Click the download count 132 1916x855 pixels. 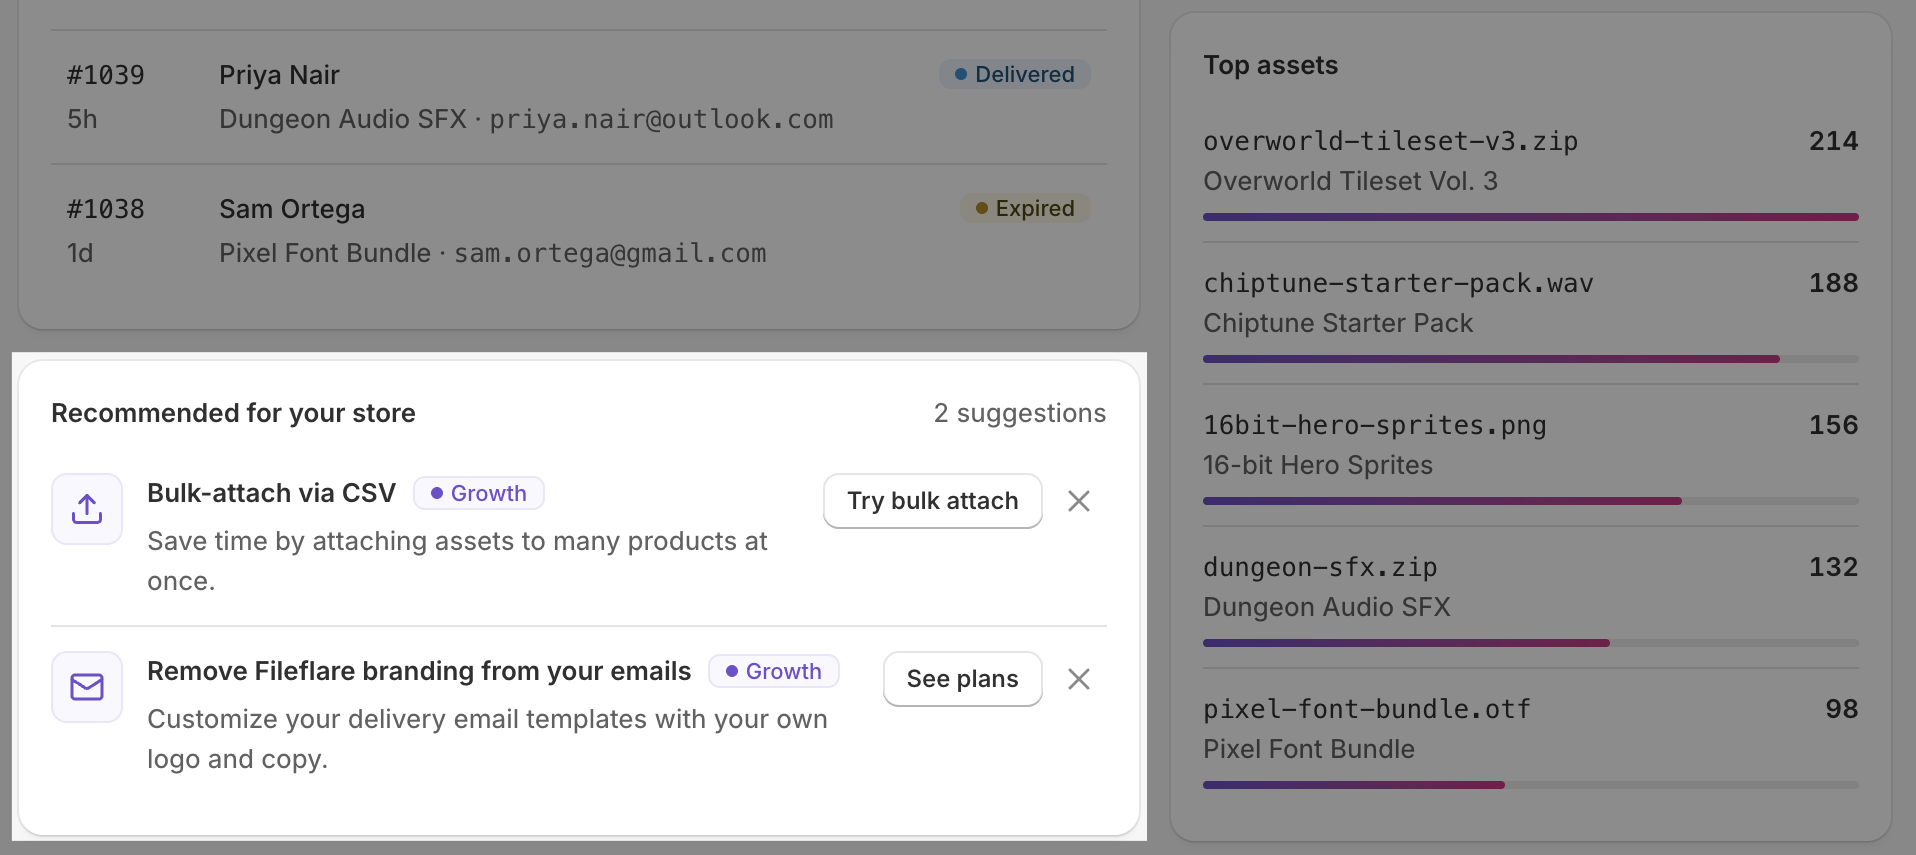tap(1833, 567)
